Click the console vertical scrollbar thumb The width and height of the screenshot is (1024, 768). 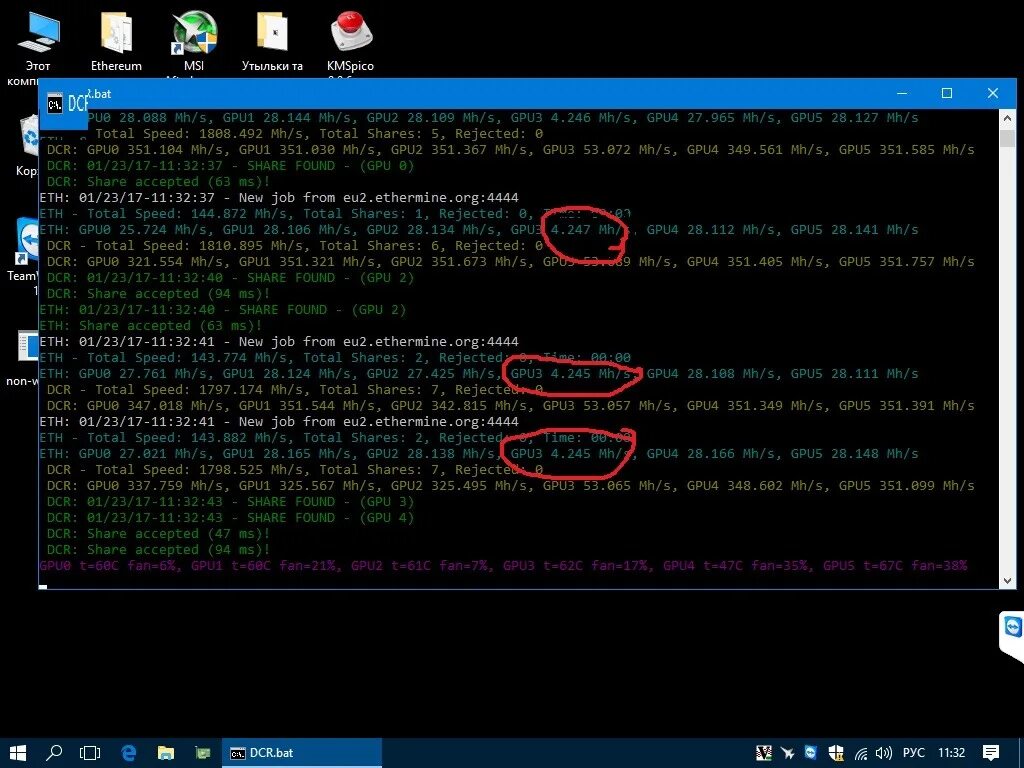1007,138
